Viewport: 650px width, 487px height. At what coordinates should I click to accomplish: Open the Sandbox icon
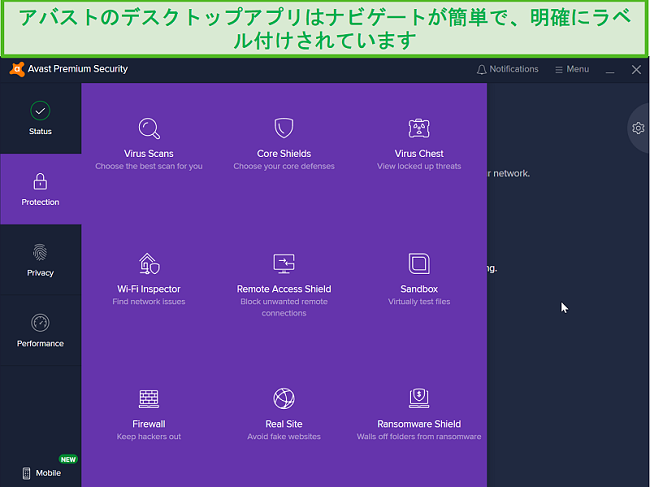point(419,264)
